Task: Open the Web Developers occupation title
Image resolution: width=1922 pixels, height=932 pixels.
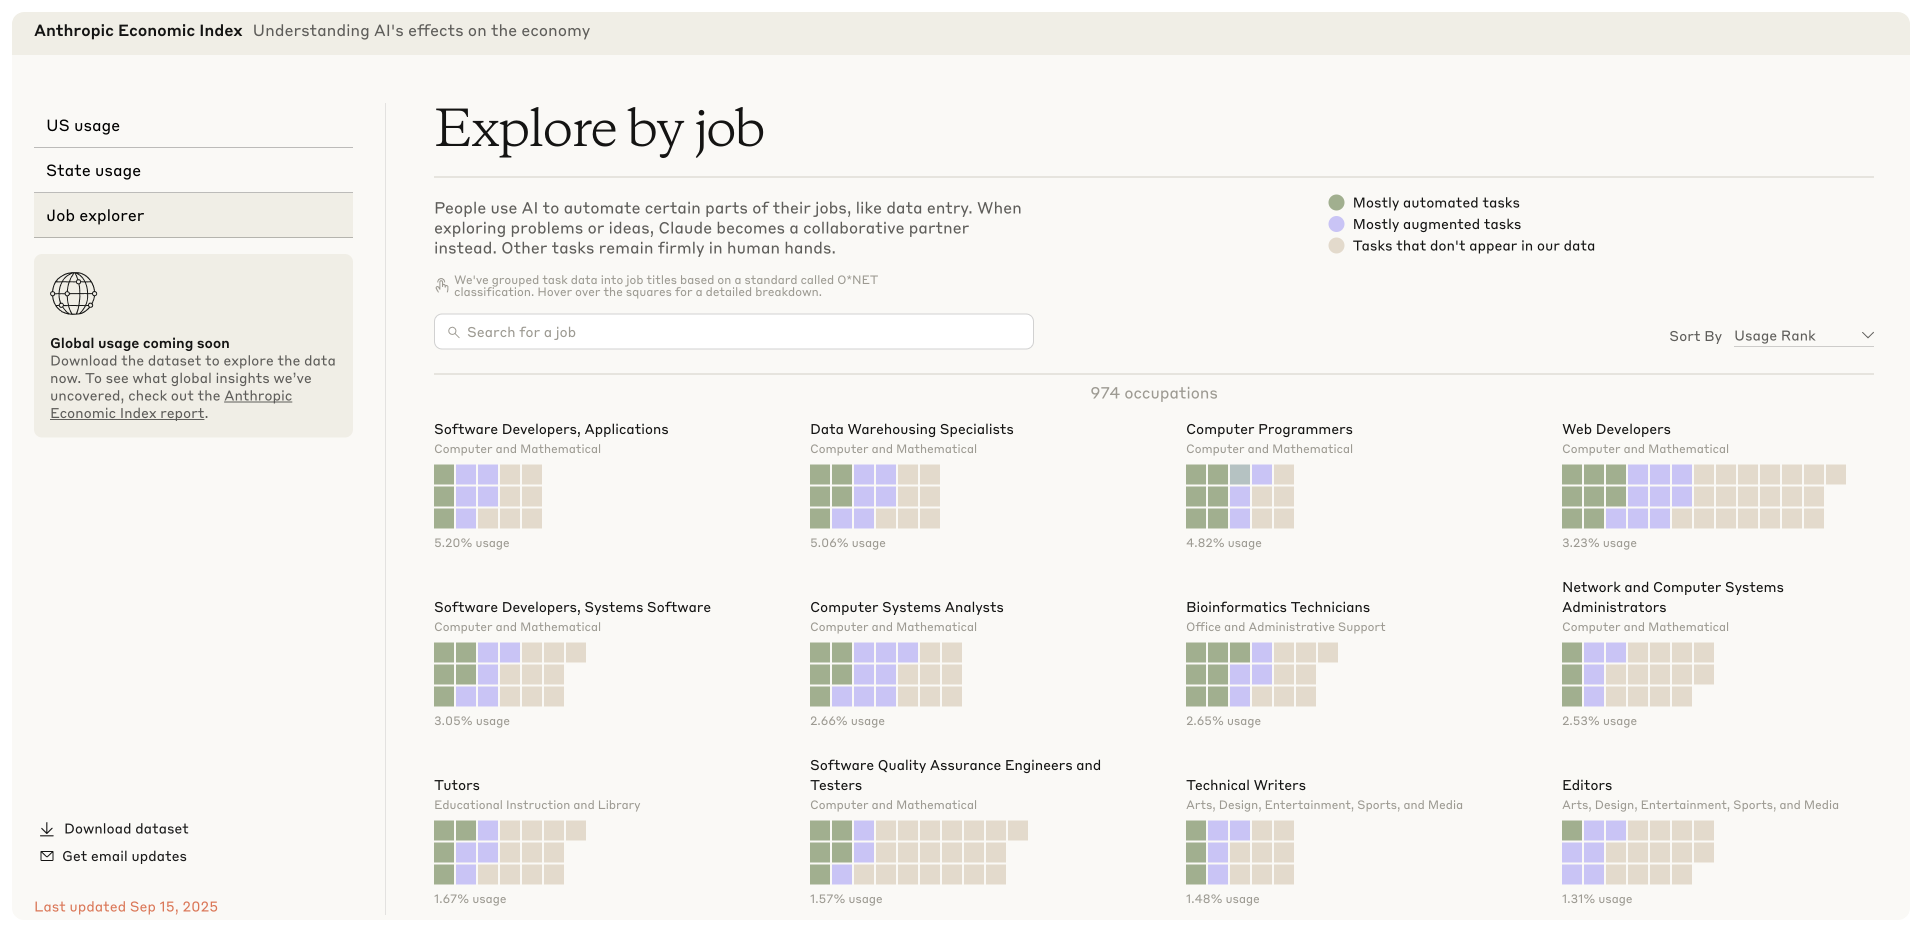Action: 1616,429
